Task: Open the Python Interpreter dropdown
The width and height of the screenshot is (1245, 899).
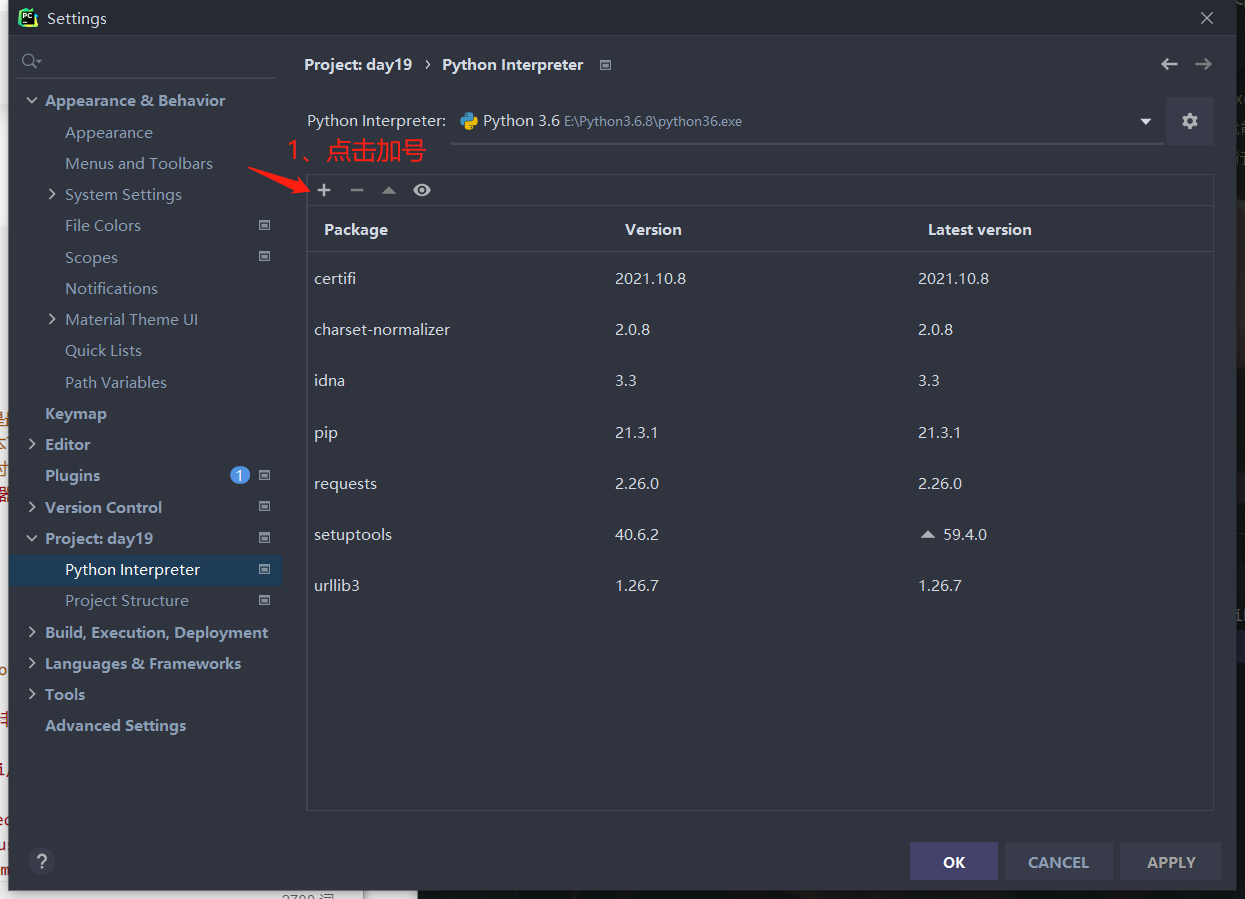Action: click(x=807, y=121)
